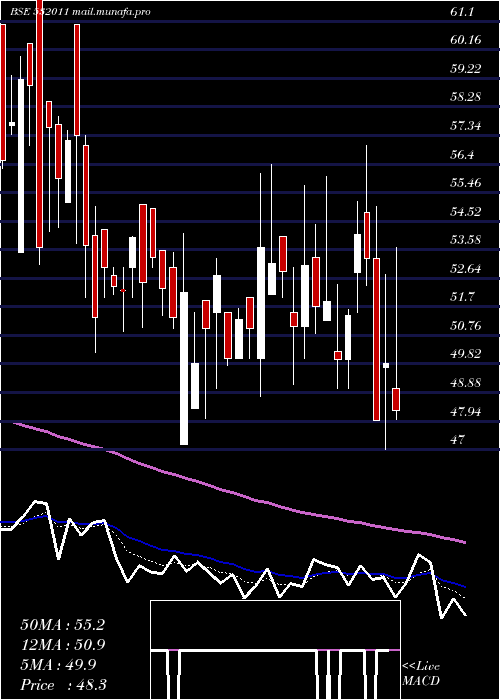
Task: Click the 56.4 price axis label
Action: coord(462,154)
